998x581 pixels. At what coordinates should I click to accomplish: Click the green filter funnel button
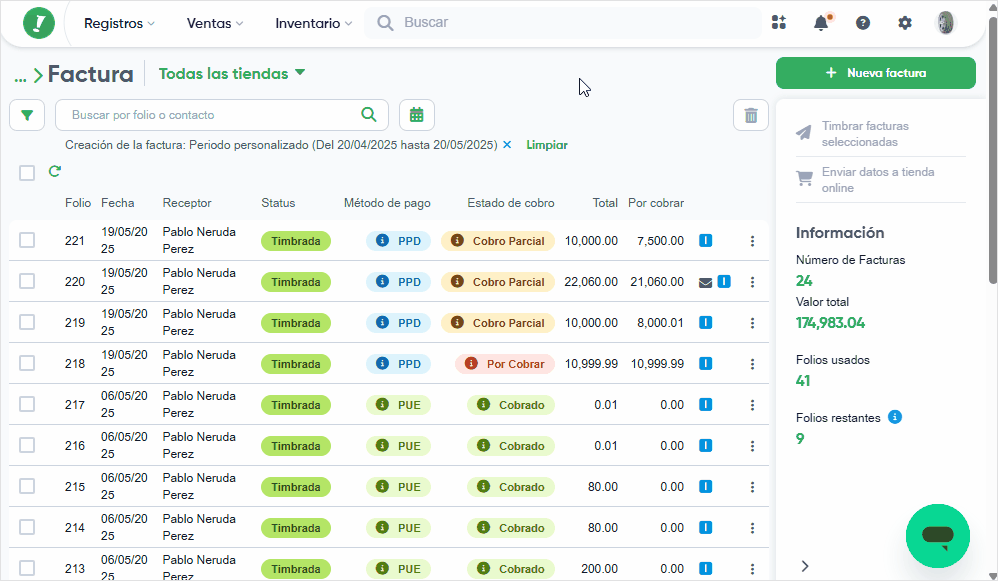click(x=27, y=115)
